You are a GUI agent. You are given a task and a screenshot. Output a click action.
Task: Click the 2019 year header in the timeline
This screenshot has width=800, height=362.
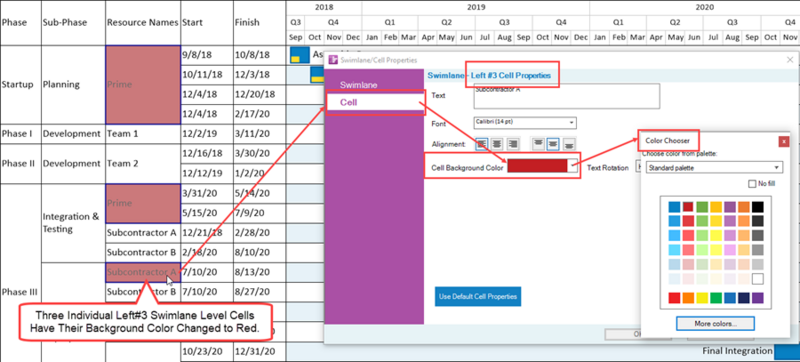point(476,8)
